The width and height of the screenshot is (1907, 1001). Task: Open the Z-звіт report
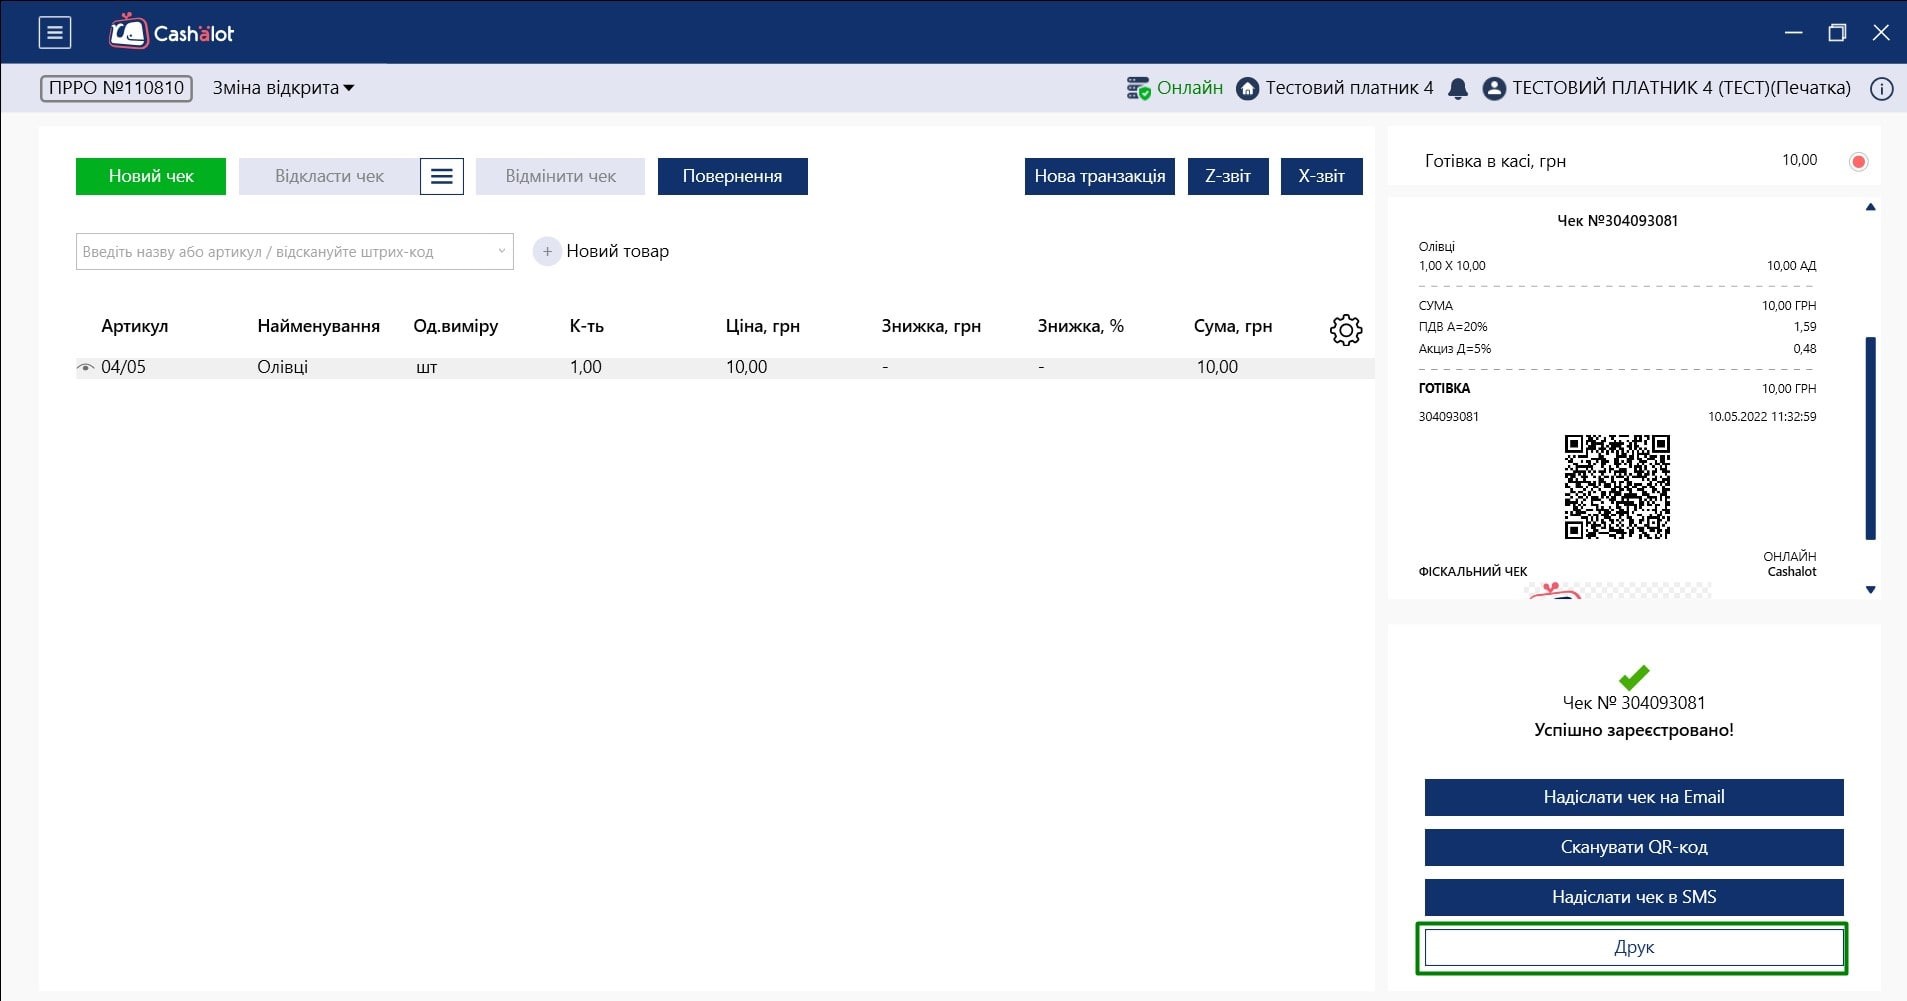[x=1227, y=177]
